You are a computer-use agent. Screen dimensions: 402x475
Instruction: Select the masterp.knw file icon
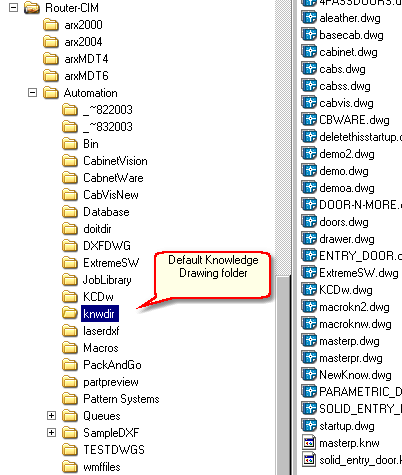tap(309, 443)
